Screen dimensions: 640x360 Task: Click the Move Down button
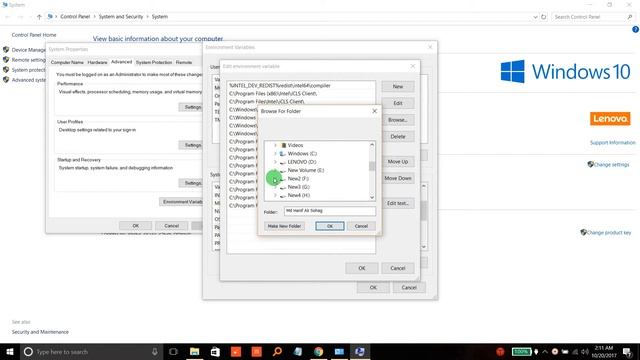pos(398,178)
